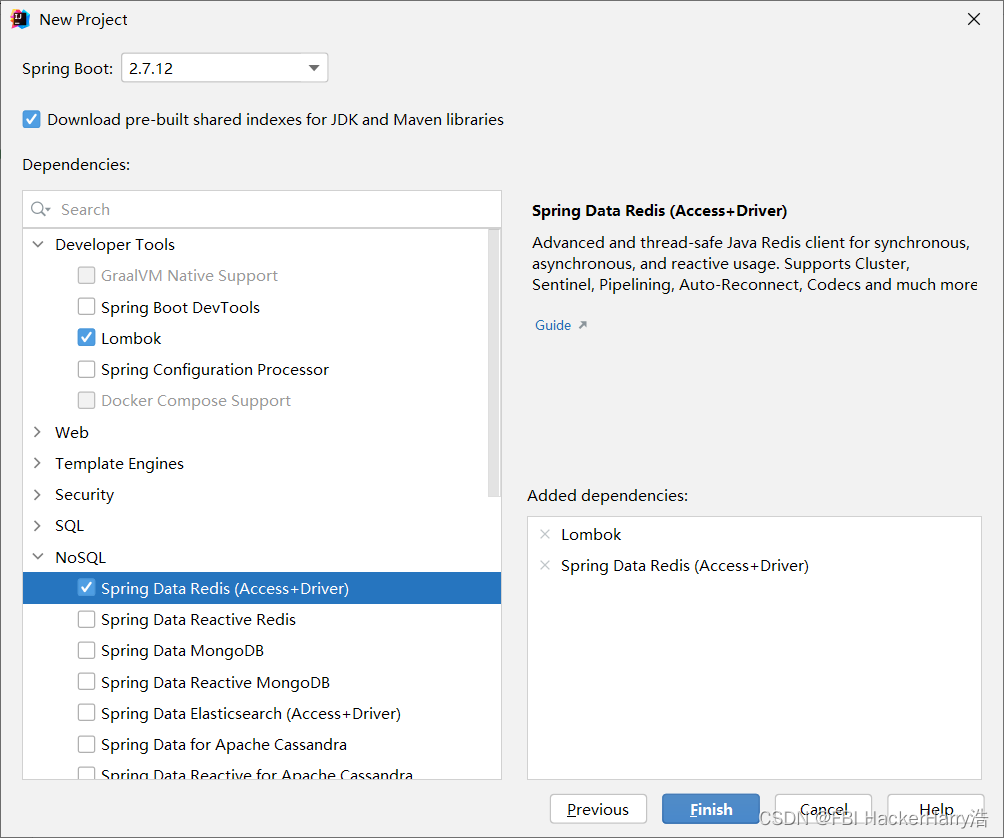Expand the Security category
This screenshot has height=838, width=1004.
(38, 494)
